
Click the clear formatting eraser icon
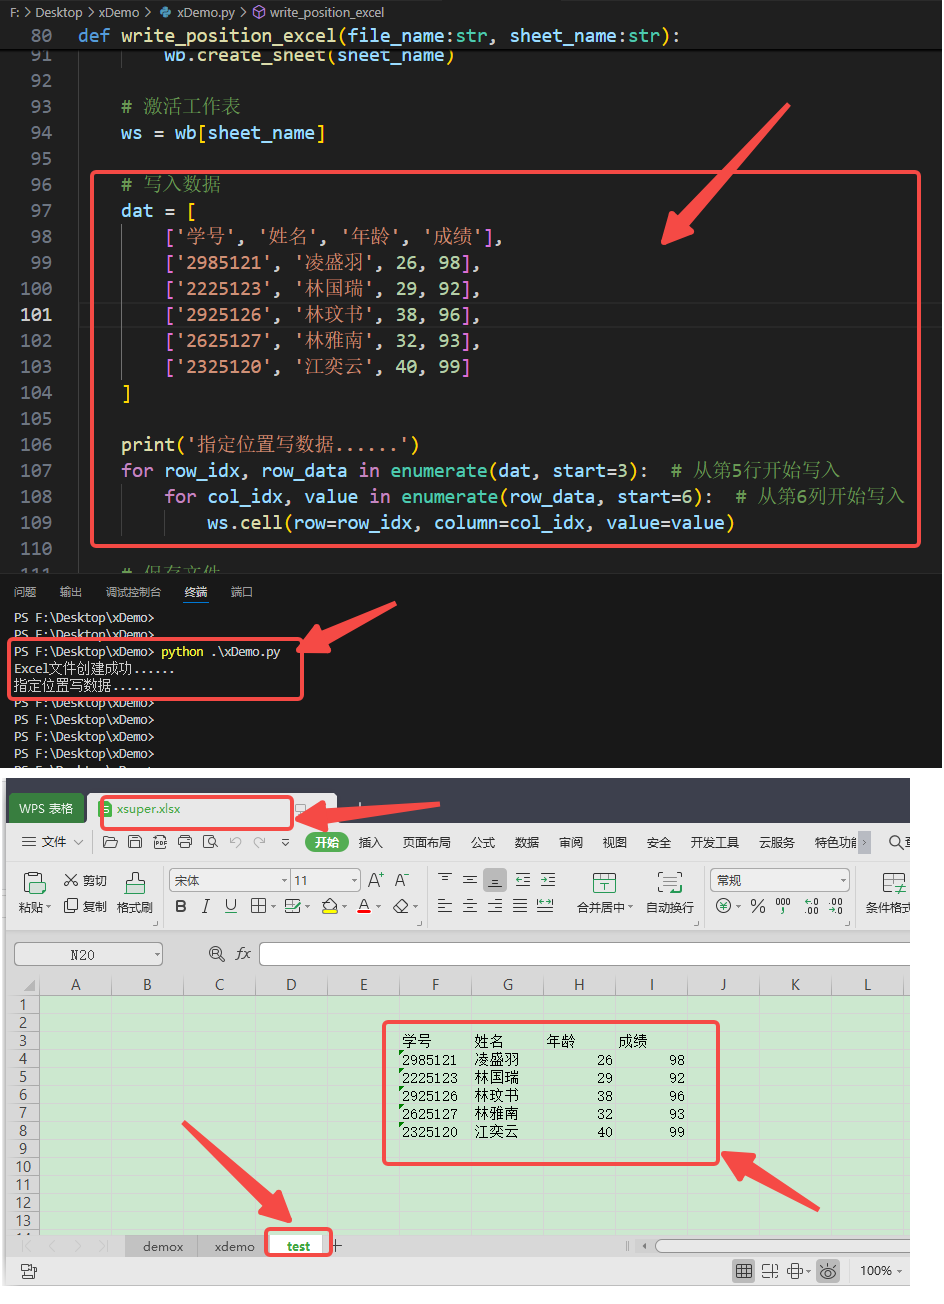tap(401, 906)
